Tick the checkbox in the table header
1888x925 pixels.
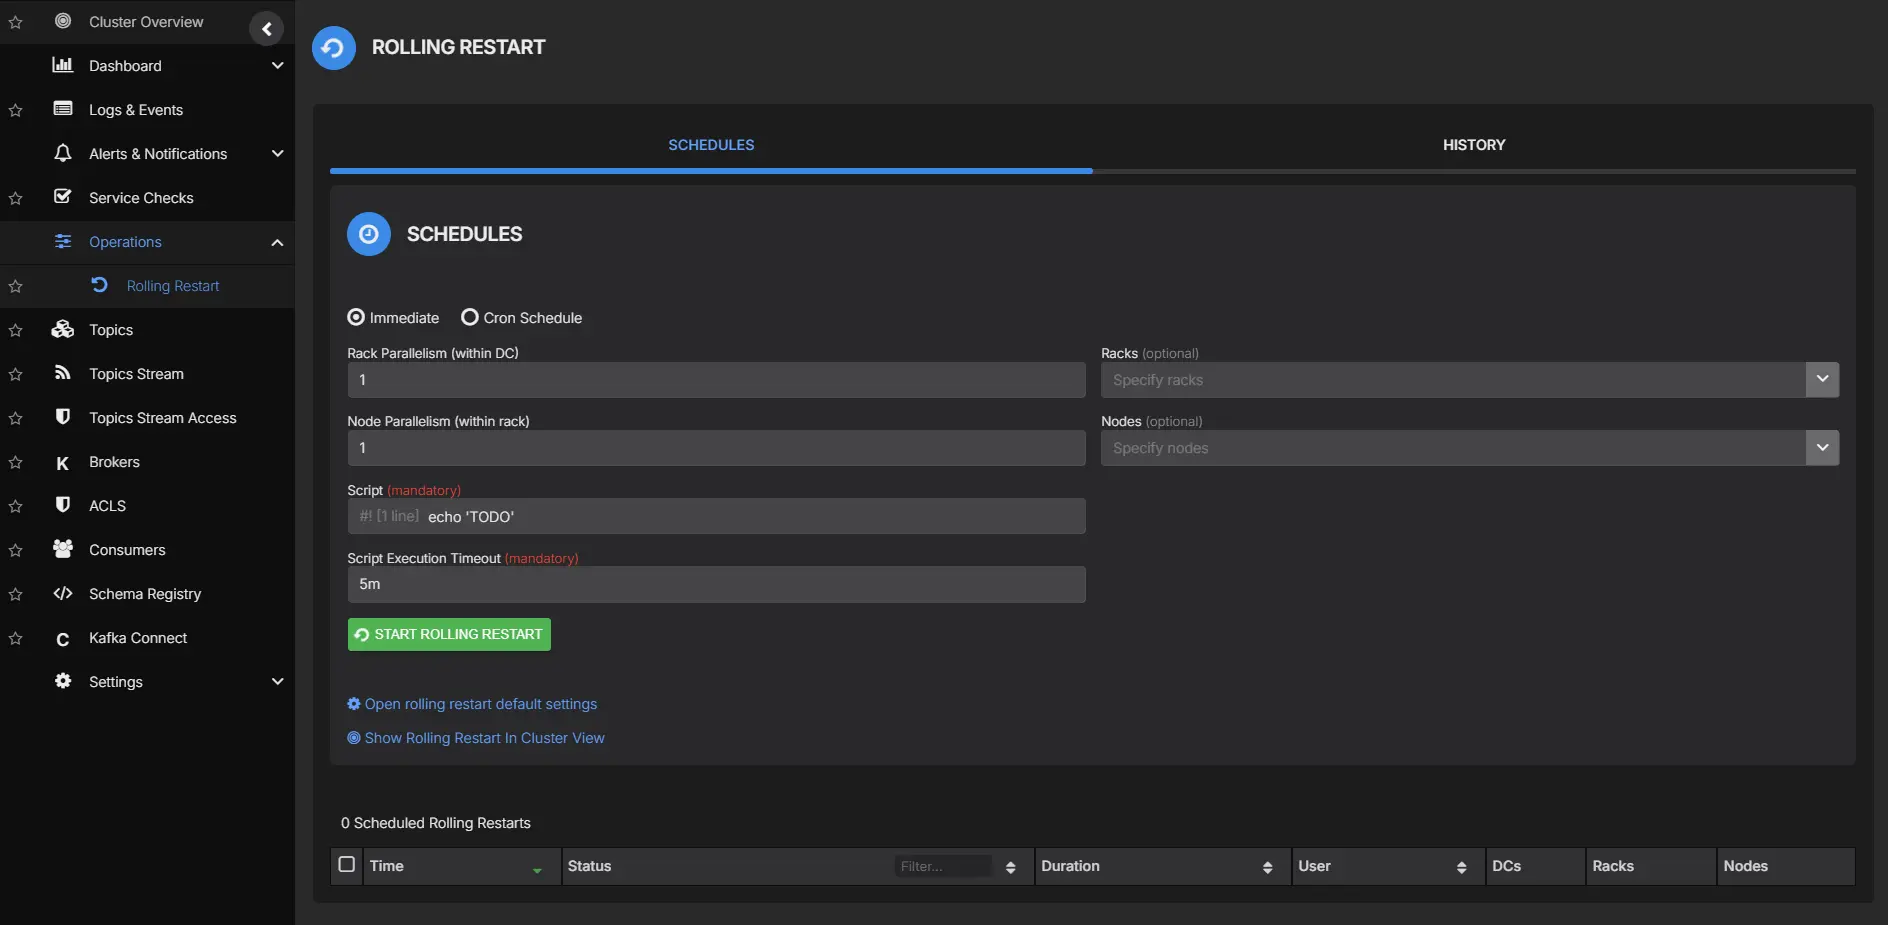tap(345, 864)
